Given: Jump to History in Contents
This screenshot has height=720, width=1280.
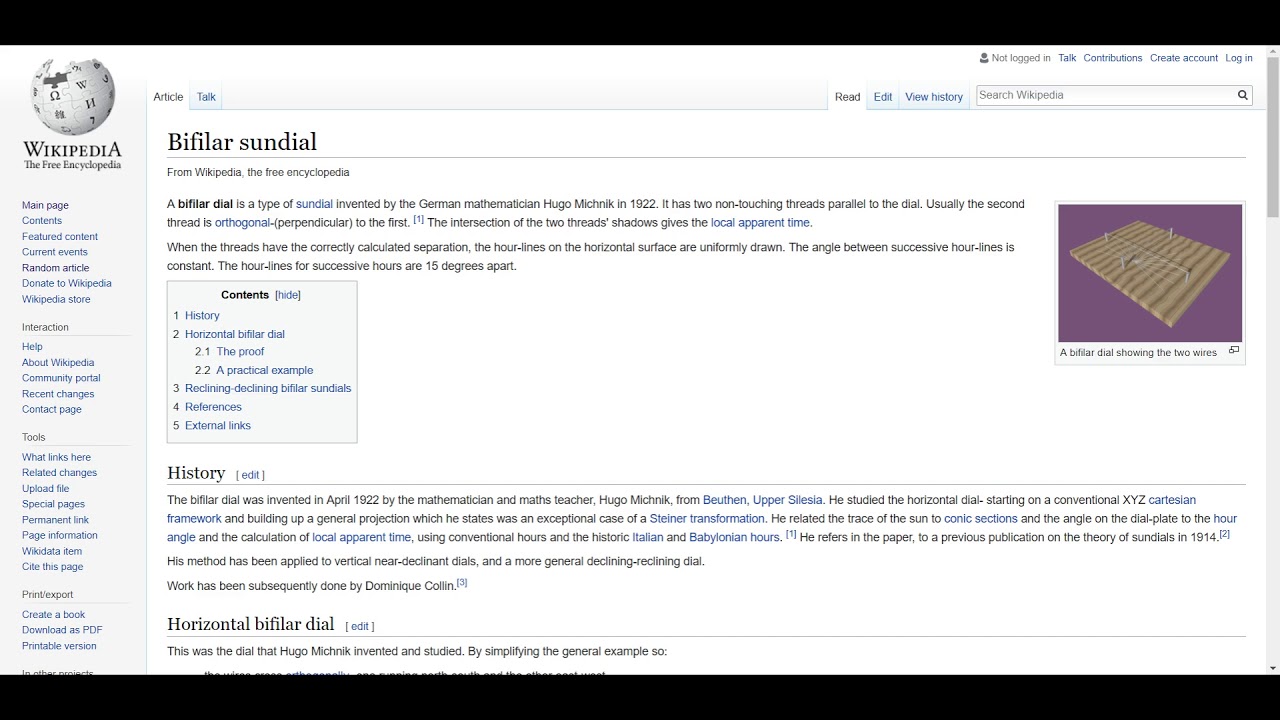Looking at the screenshot, I should (202, 315).
